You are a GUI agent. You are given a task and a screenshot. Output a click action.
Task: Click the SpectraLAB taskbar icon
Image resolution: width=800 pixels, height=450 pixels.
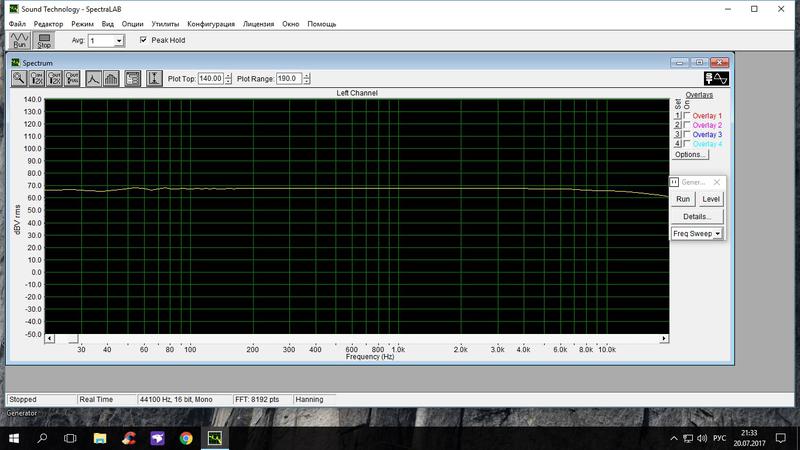pos(215,438)
